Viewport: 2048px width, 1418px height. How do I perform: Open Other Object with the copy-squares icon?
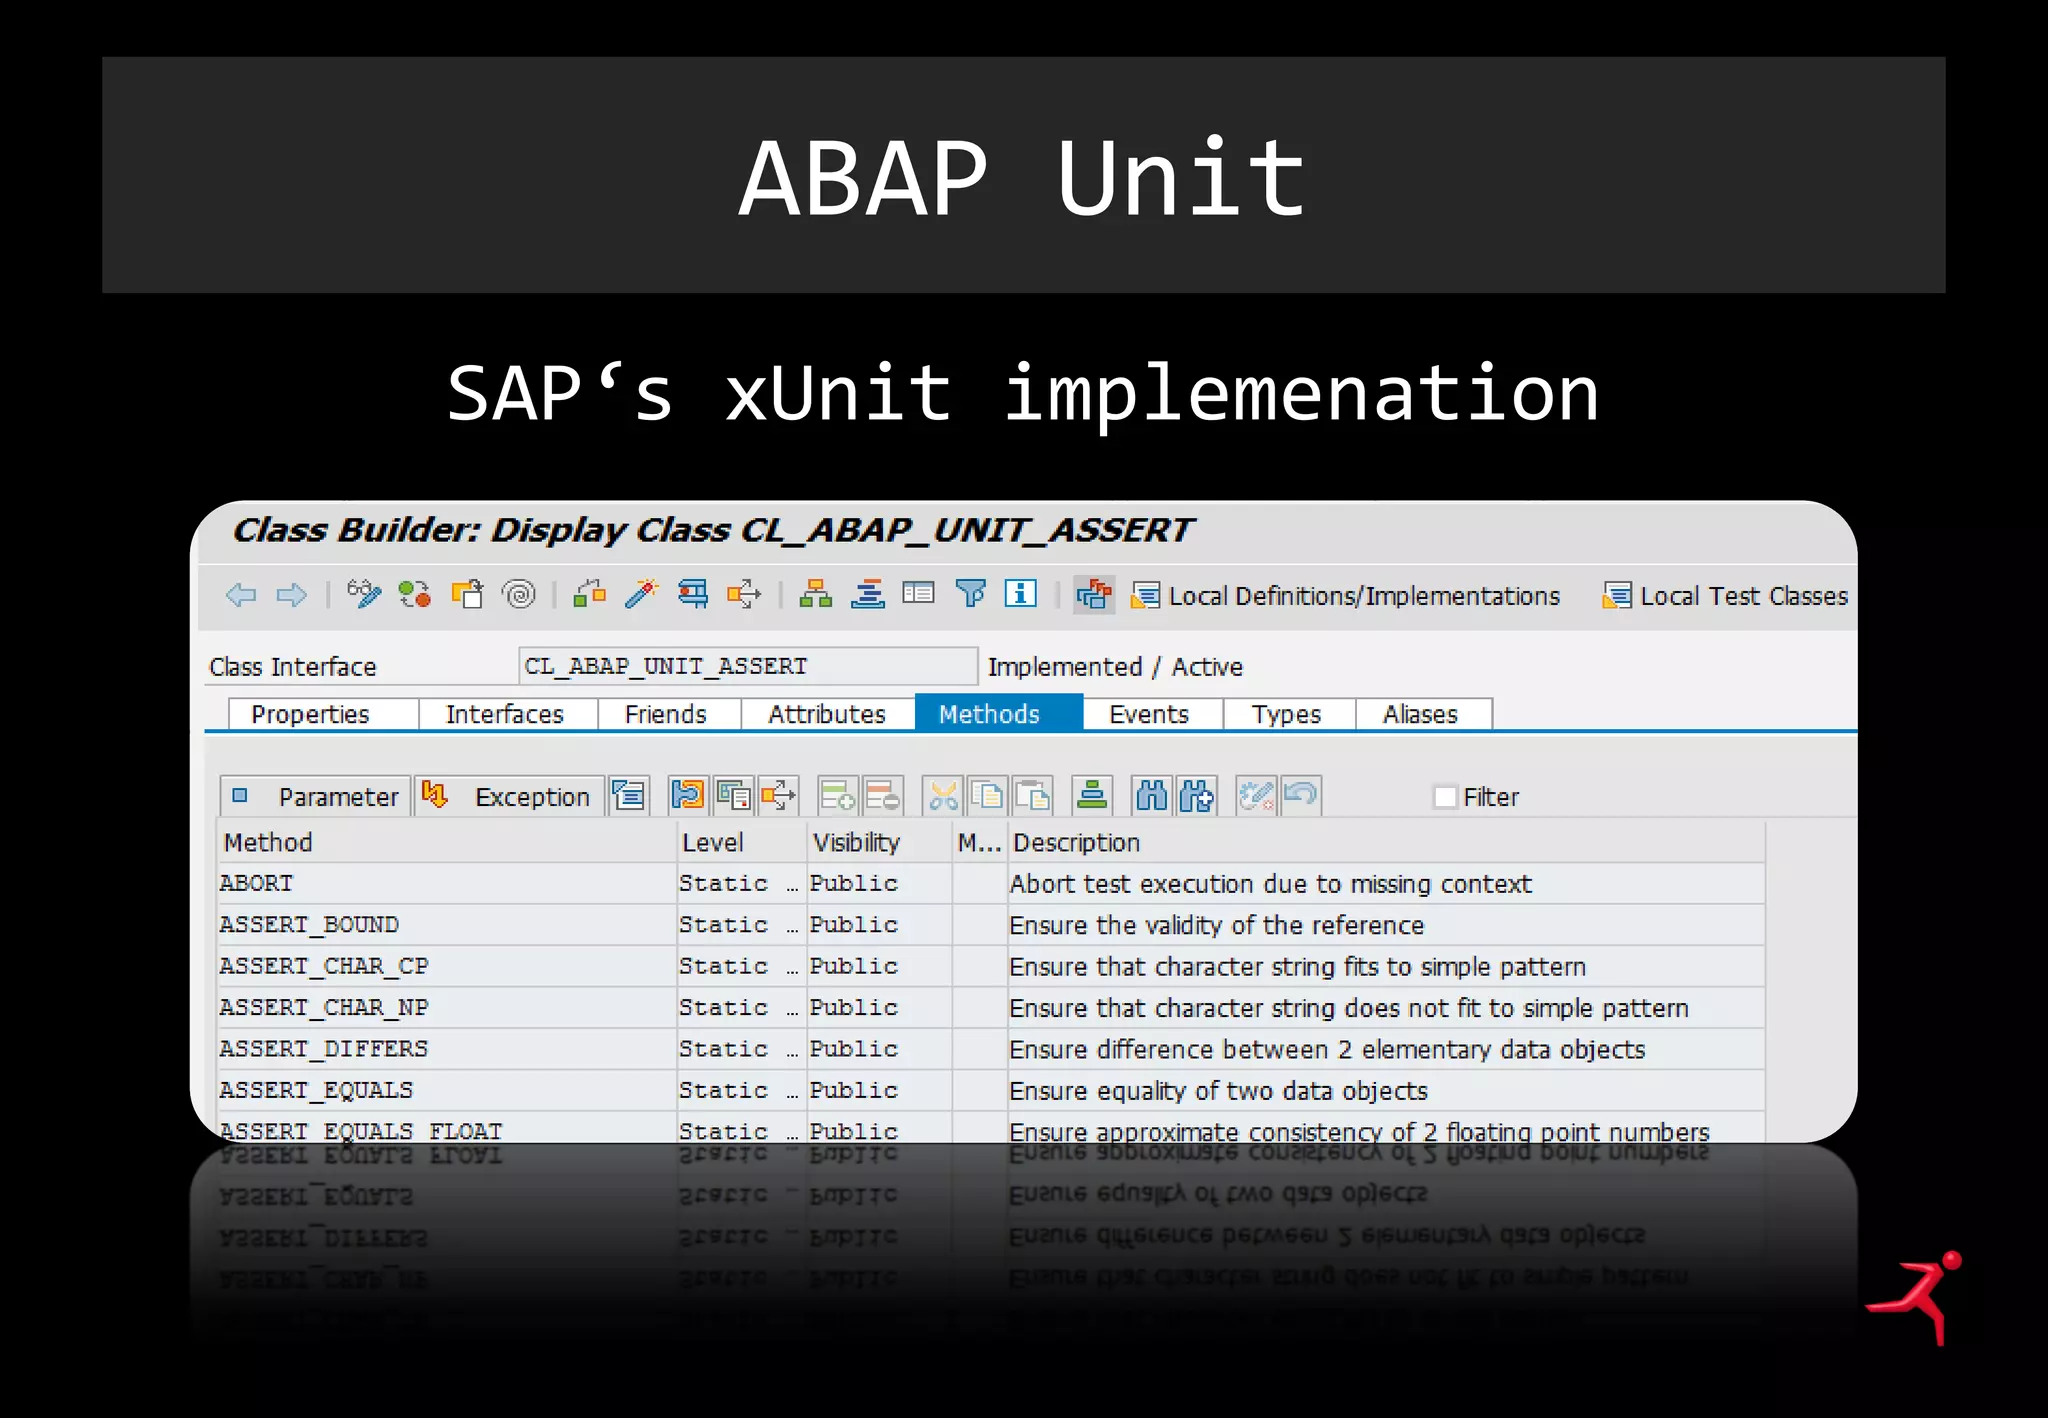click(x=467, y=594)
